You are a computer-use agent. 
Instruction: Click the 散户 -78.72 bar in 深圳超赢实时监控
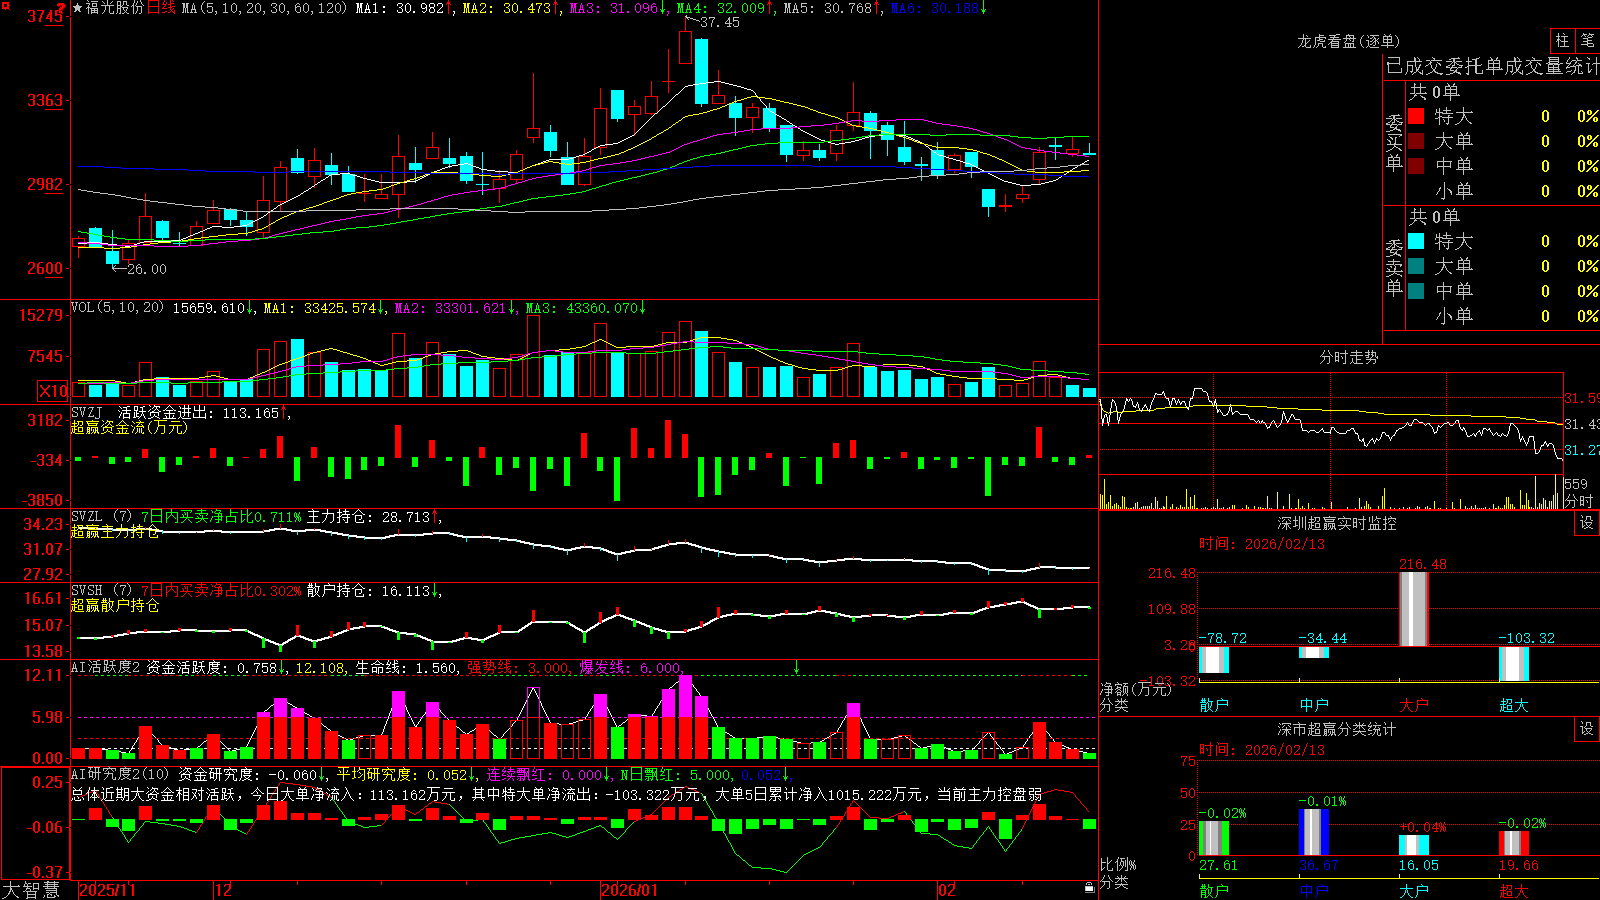(x=1213, y=660)
